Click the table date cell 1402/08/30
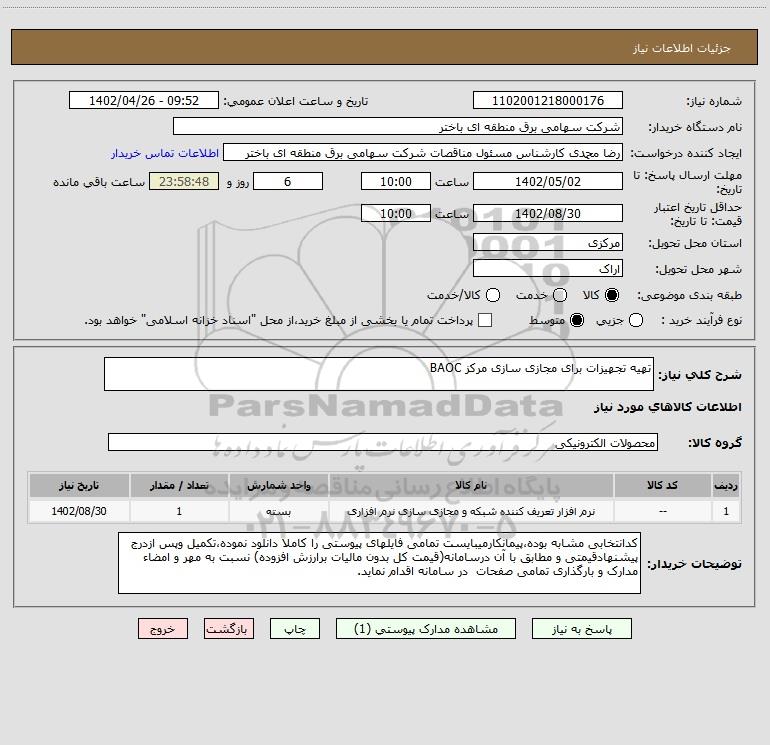 point(79,511)
